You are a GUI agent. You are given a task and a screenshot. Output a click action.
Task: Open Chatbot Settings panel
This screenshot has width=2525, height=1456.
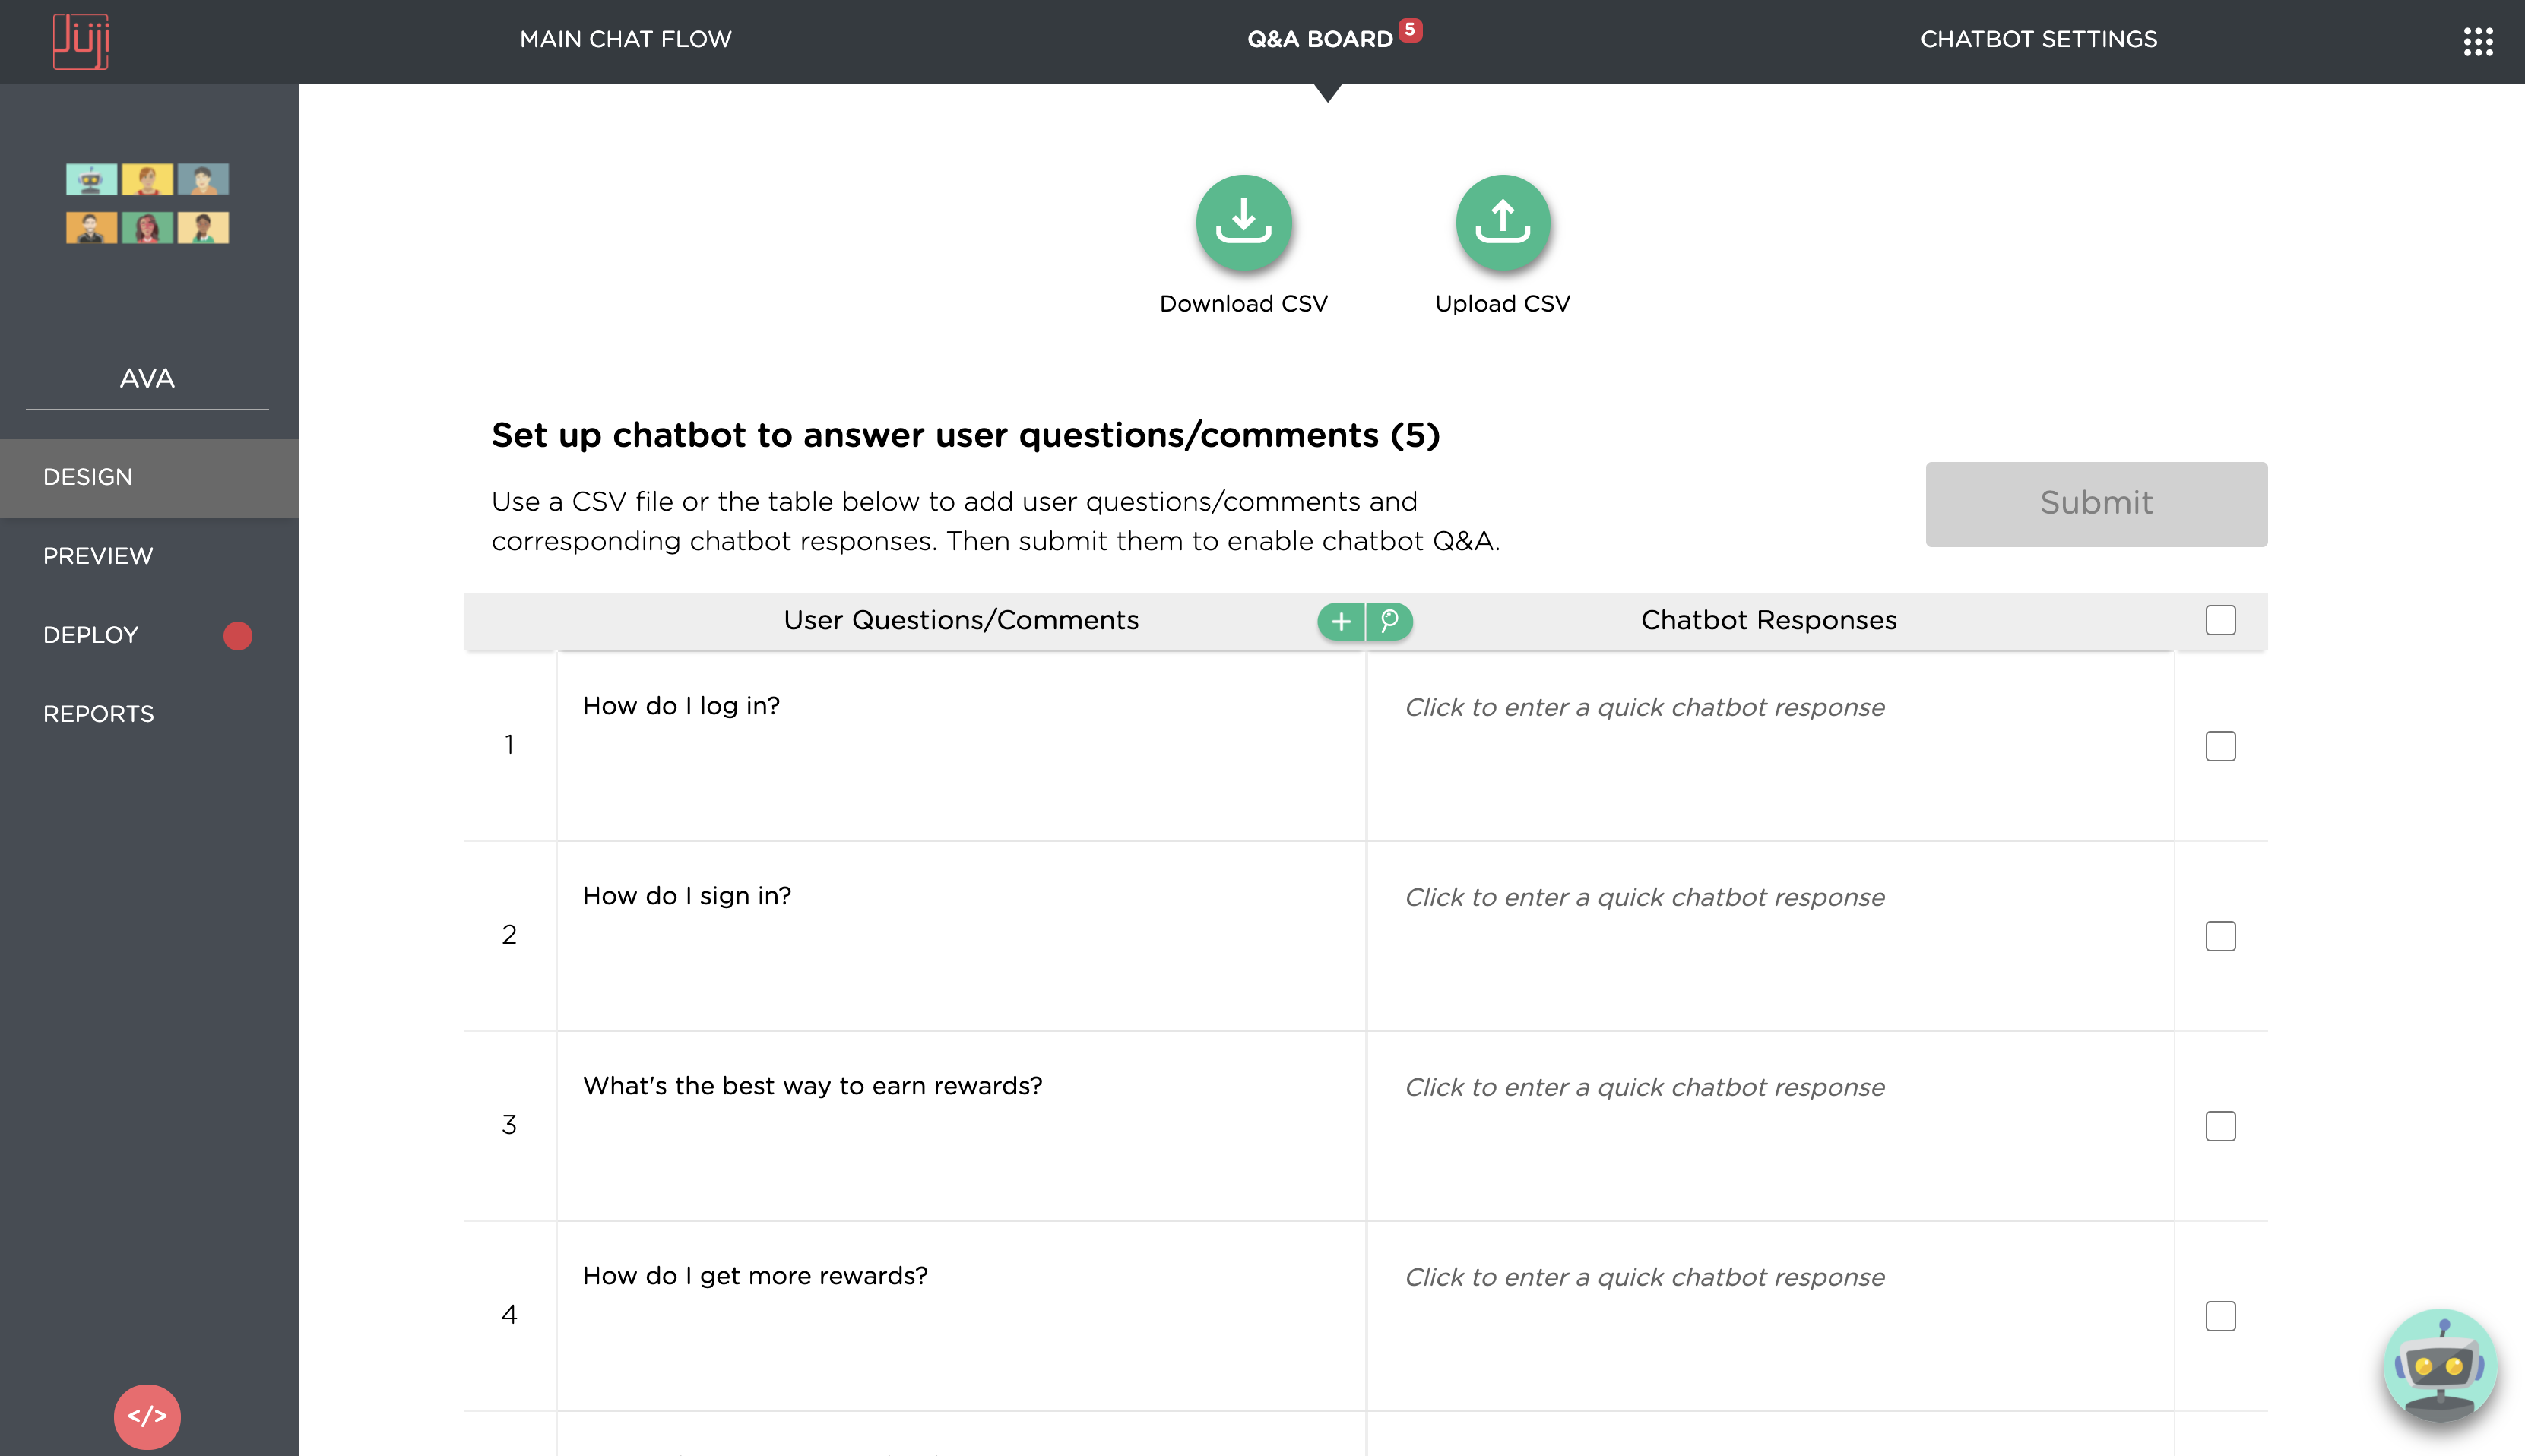[x=2038, y=36]
